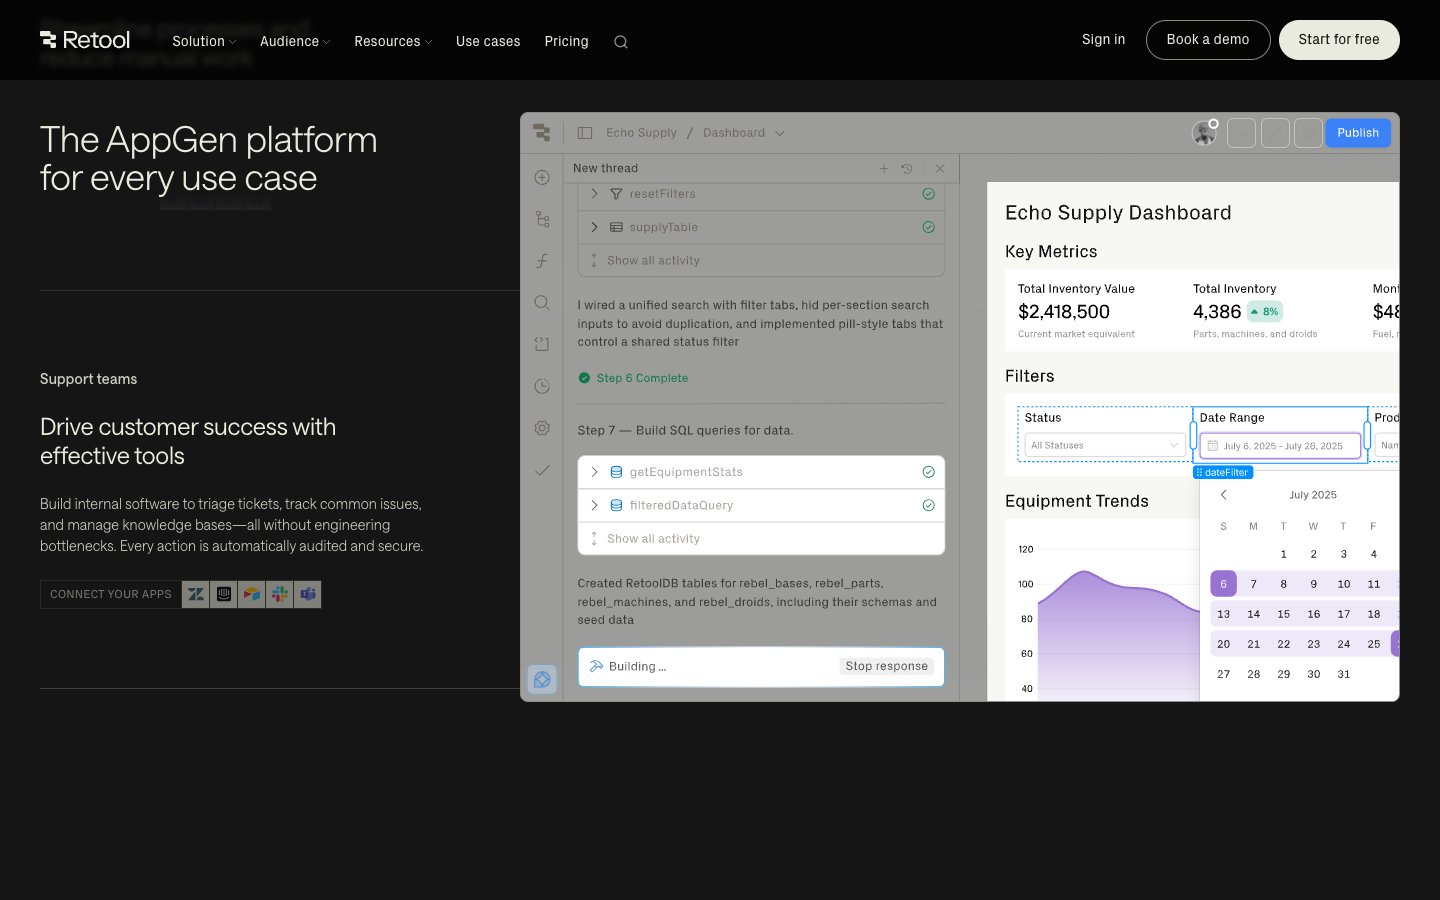Expand the Audience menu
1440x900 pixels.
(x=294, y=41)
